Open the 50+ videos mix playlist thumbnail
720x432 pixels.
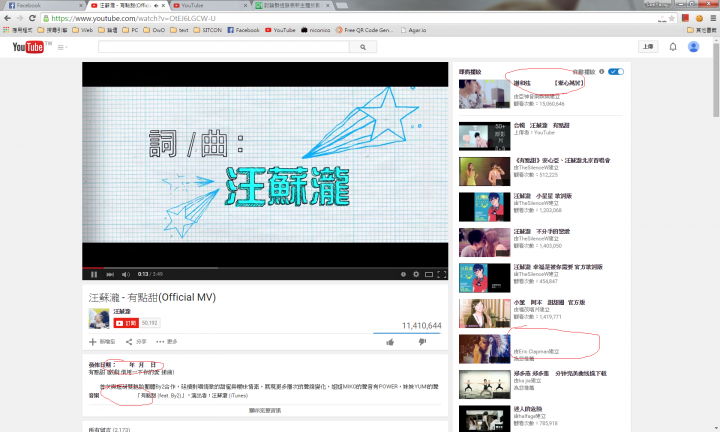tap(484, 136)
